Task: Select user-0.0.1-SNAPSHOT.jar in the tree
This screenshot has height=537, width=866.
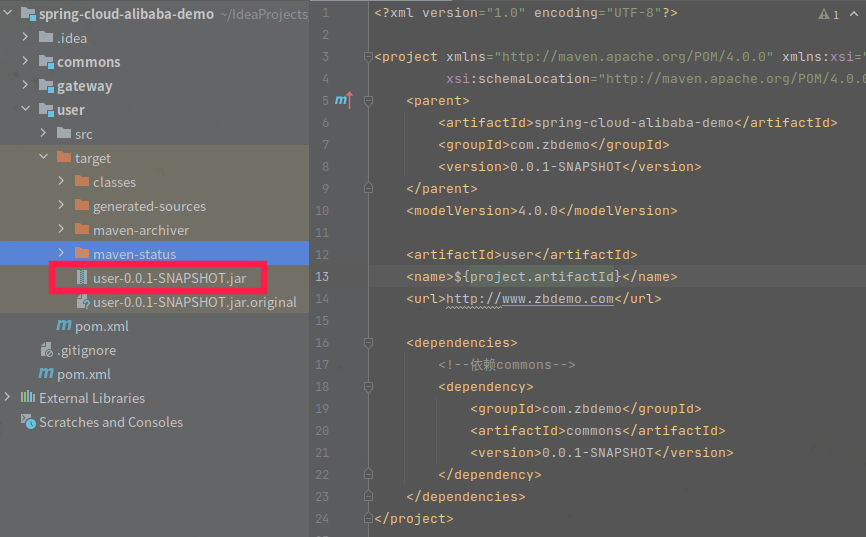Action: (x=169, y=278)
